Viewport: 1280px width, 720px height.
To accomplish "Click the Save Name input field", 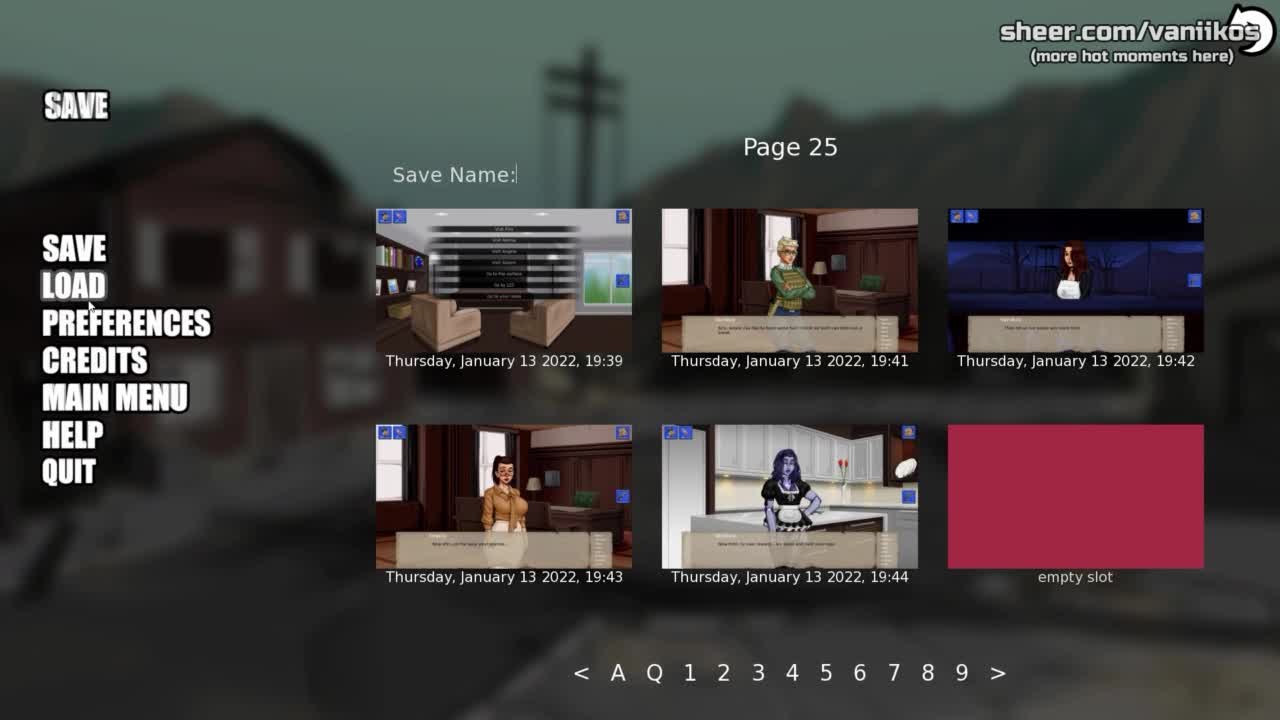I will [560, 175].
